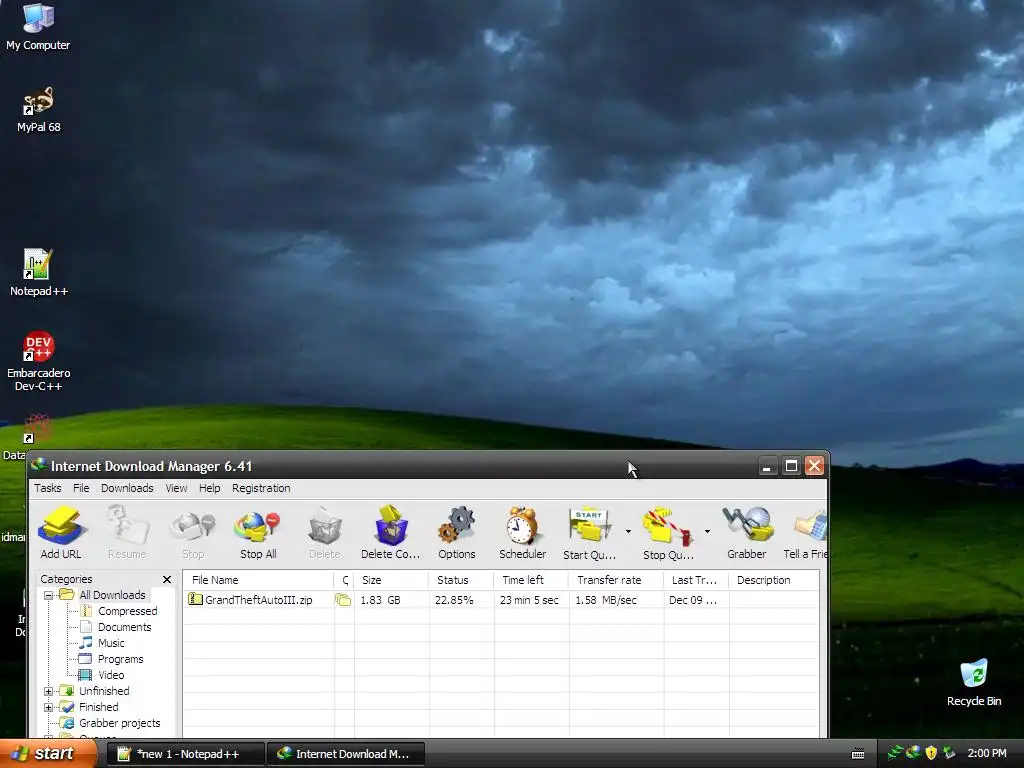
Task: Click the Resume toolbar icon
Action: click(x=127, y=526)
